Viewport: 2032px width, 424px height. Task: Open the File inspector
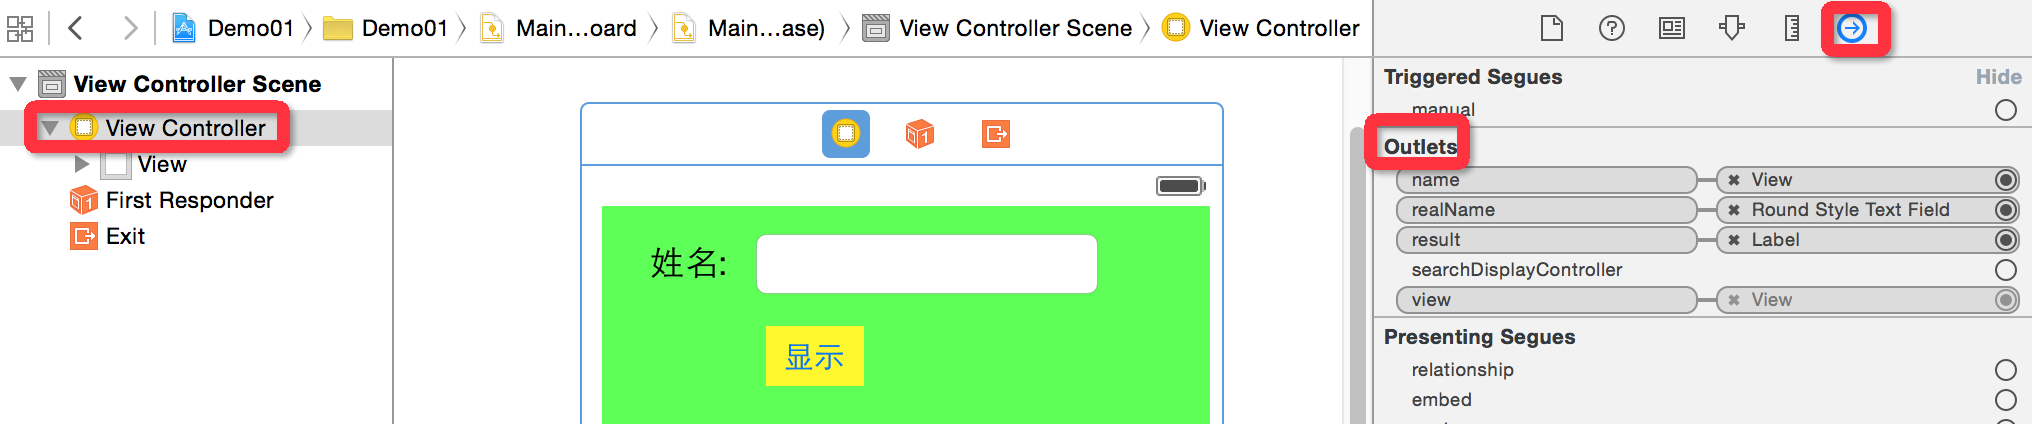point(1552,29)
